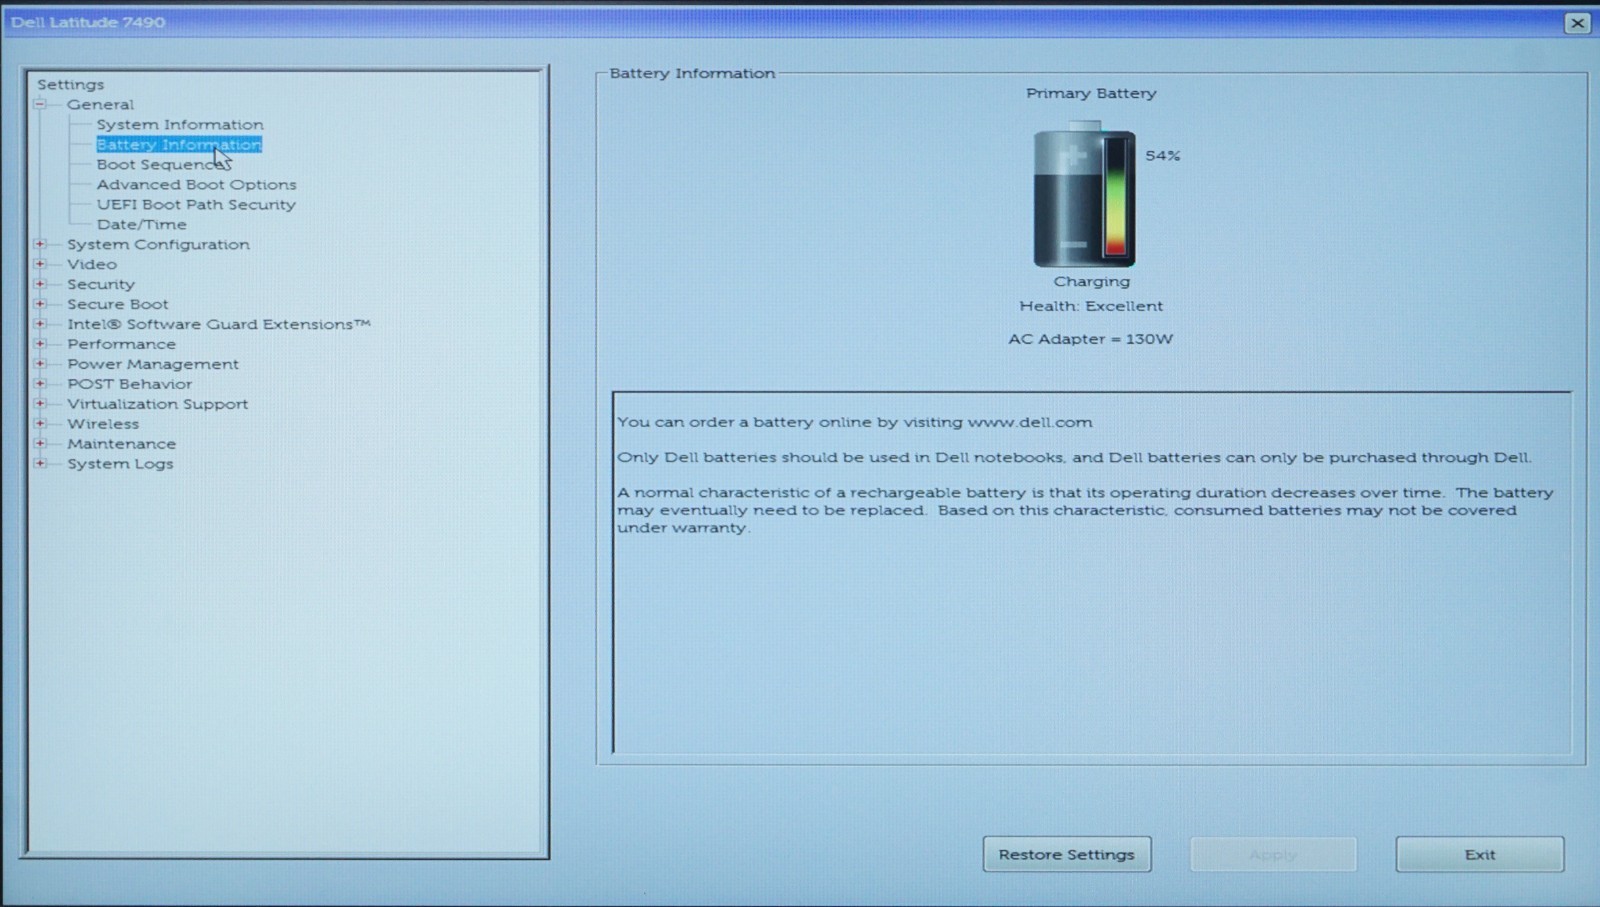Select the POST Behavior category label

pos(130,385)
